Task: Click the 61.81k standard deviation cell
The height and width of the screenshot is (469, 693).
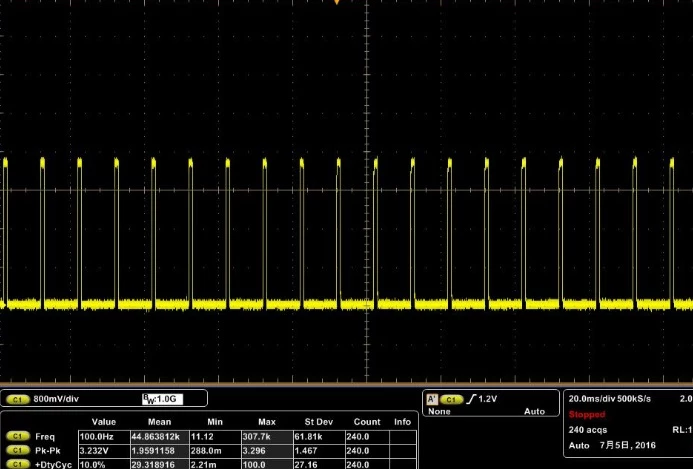Action: coord(319,437)
